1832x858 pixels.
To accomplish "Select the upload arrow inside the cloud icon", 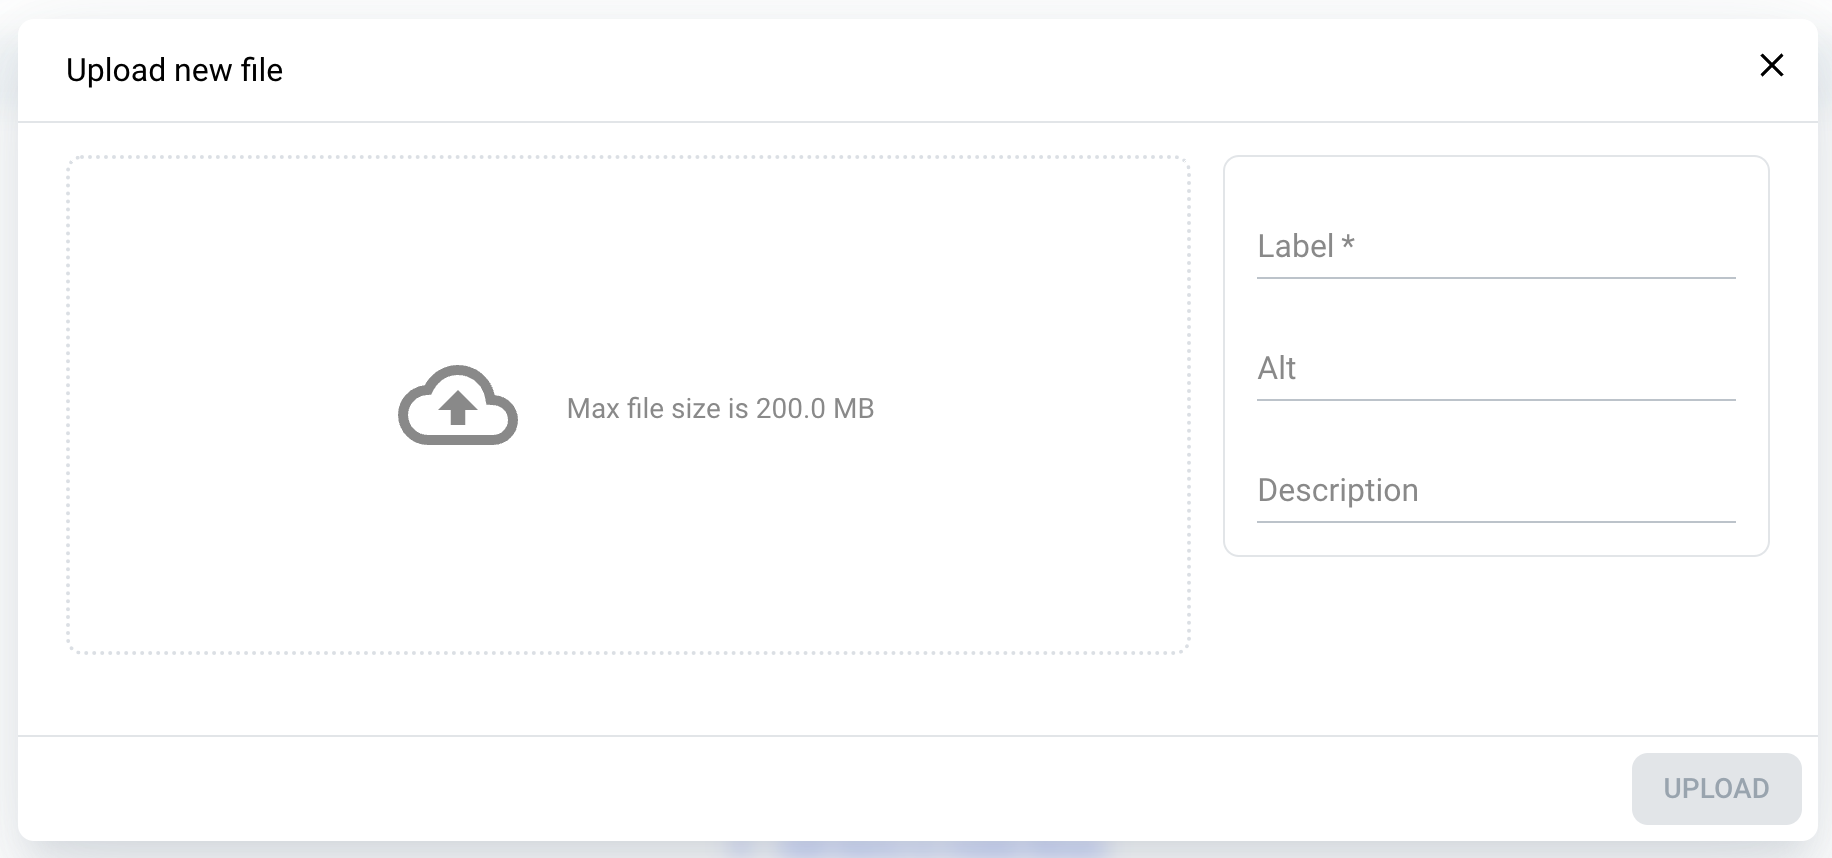I will [458, 408].
